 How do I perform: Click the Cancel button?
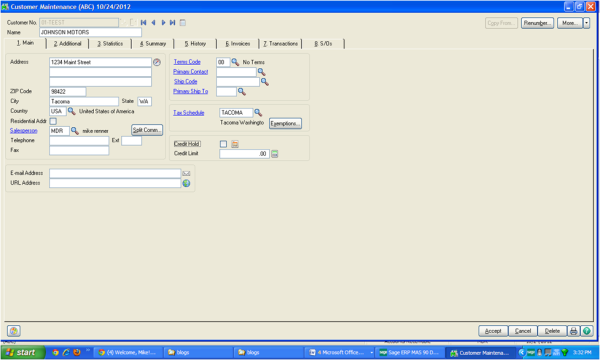523,331
